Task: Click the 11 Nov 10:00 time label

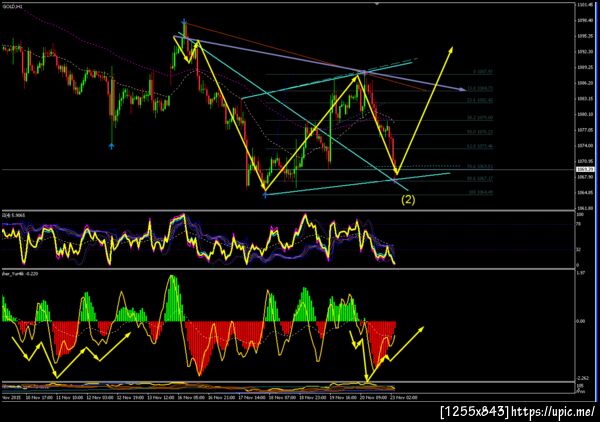Action: pos(69,398)
